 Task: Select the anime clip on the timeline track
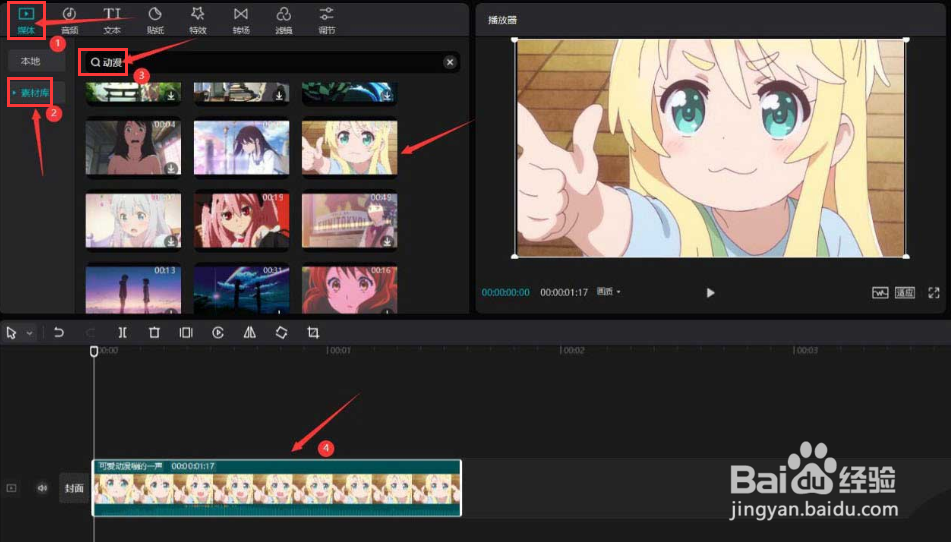click(277, 488)
